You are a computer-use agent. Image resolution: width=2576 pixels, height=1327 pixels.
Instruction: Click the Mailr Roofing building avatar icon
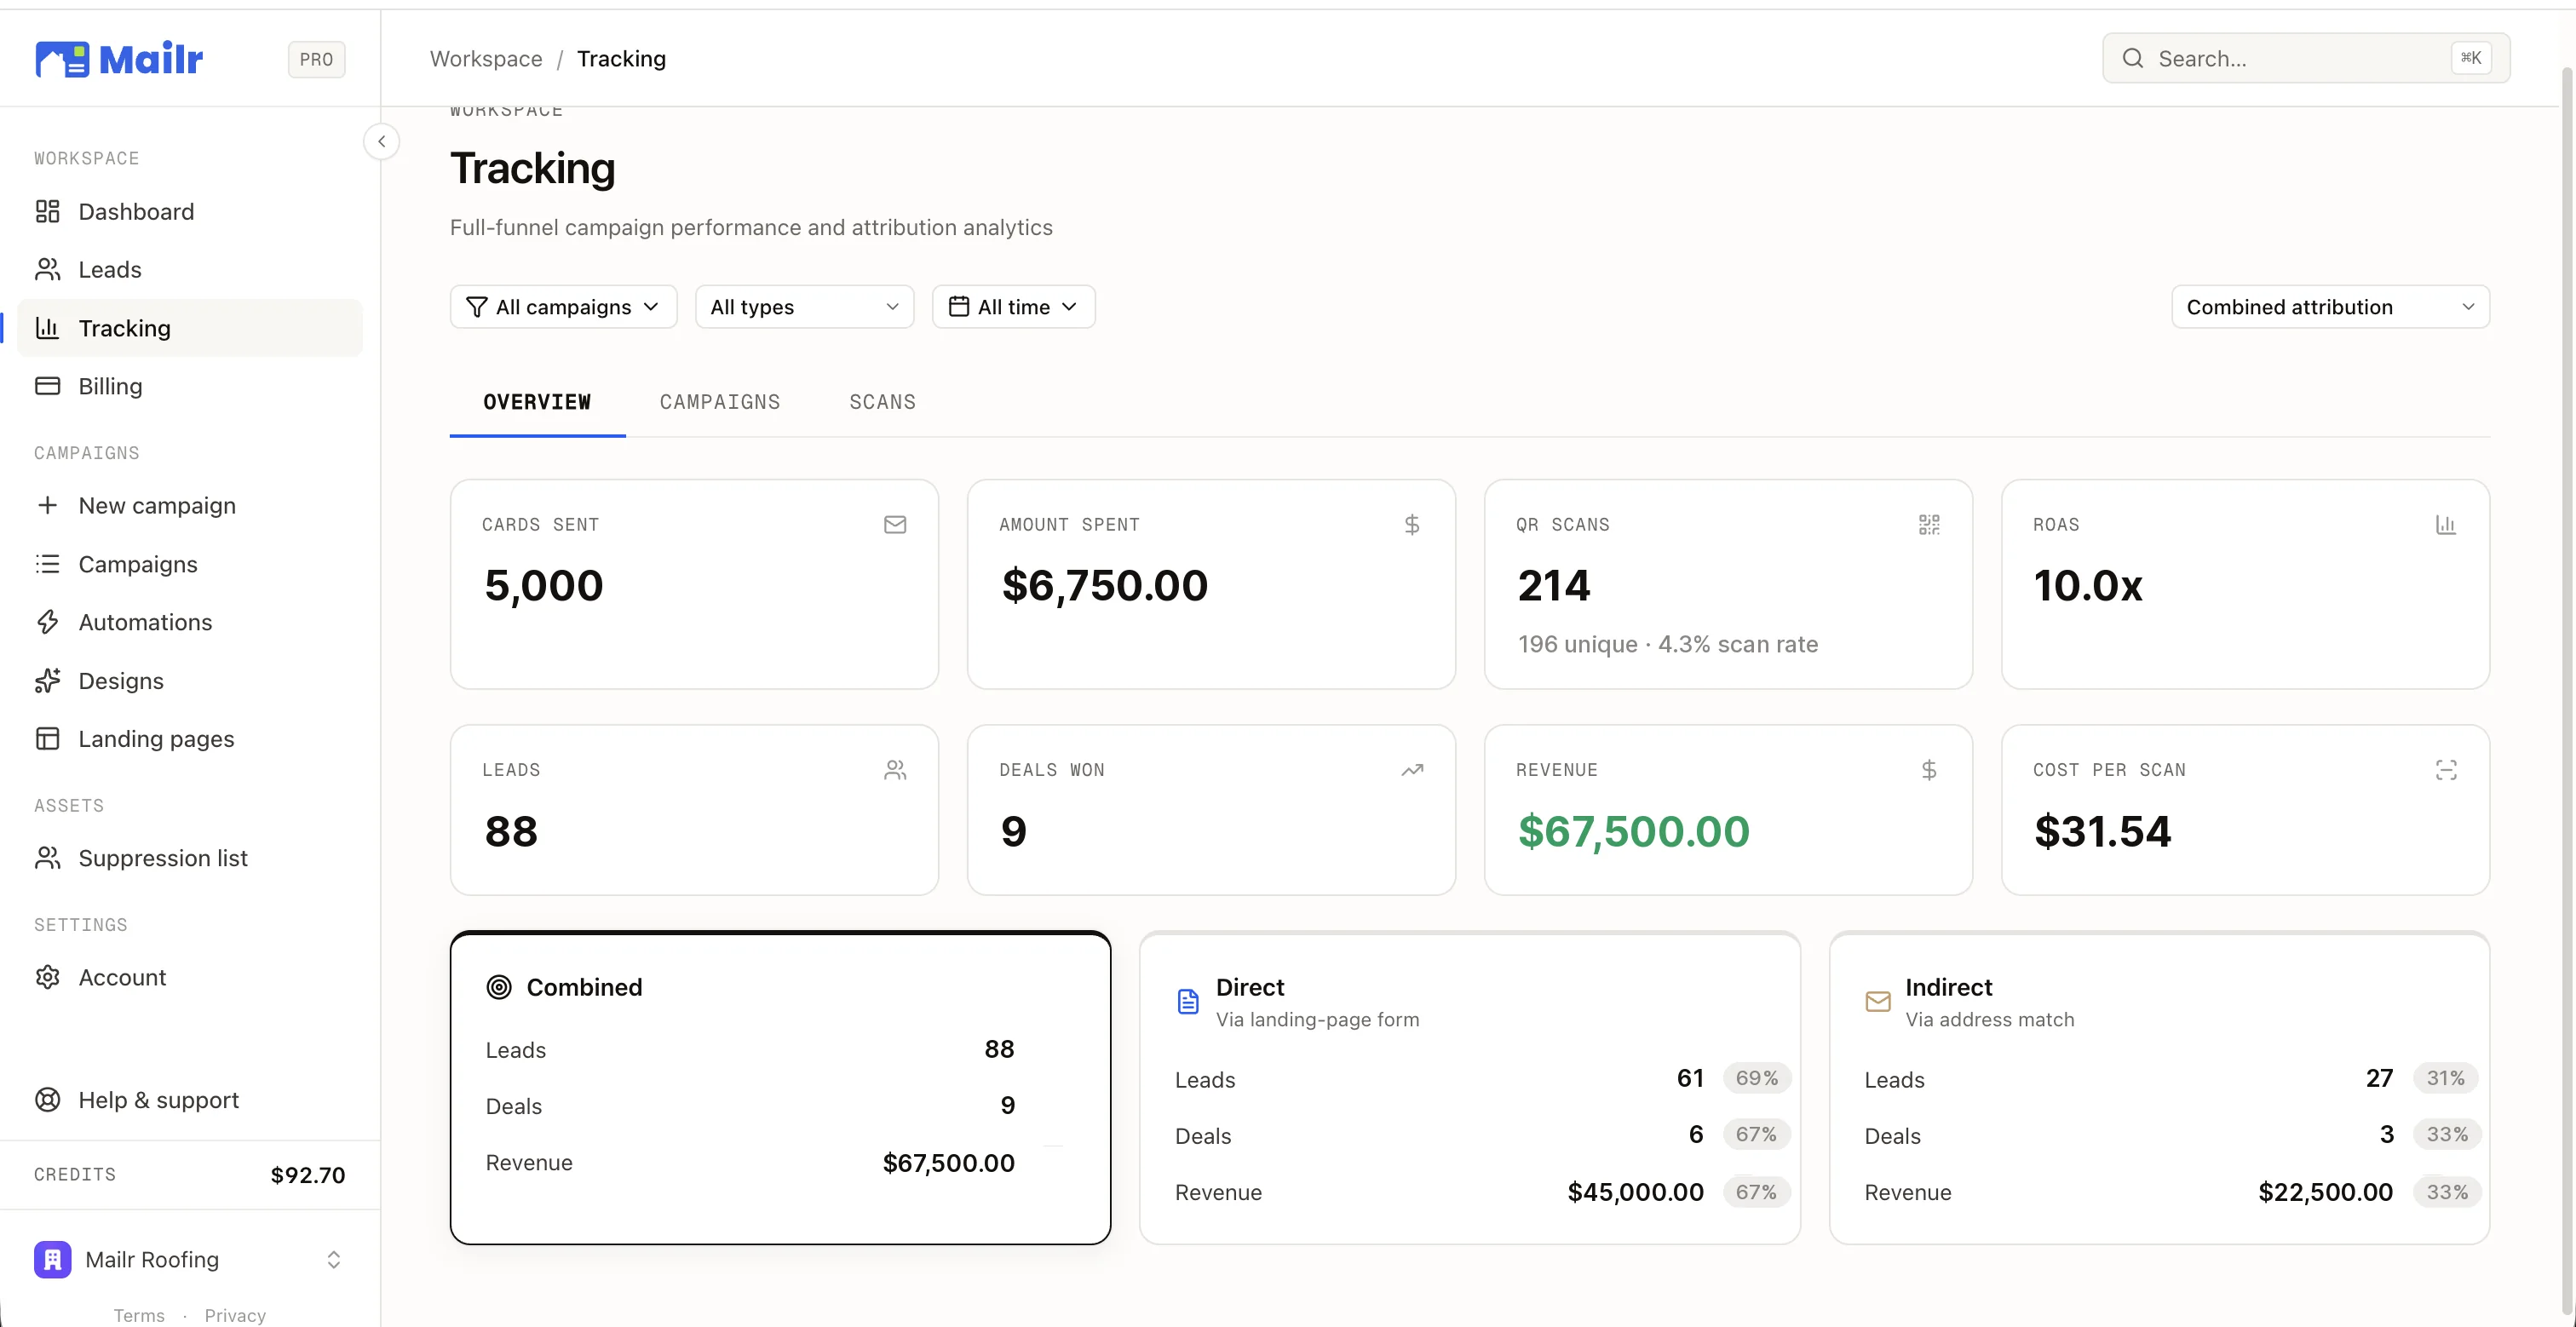click(53, 1259)
